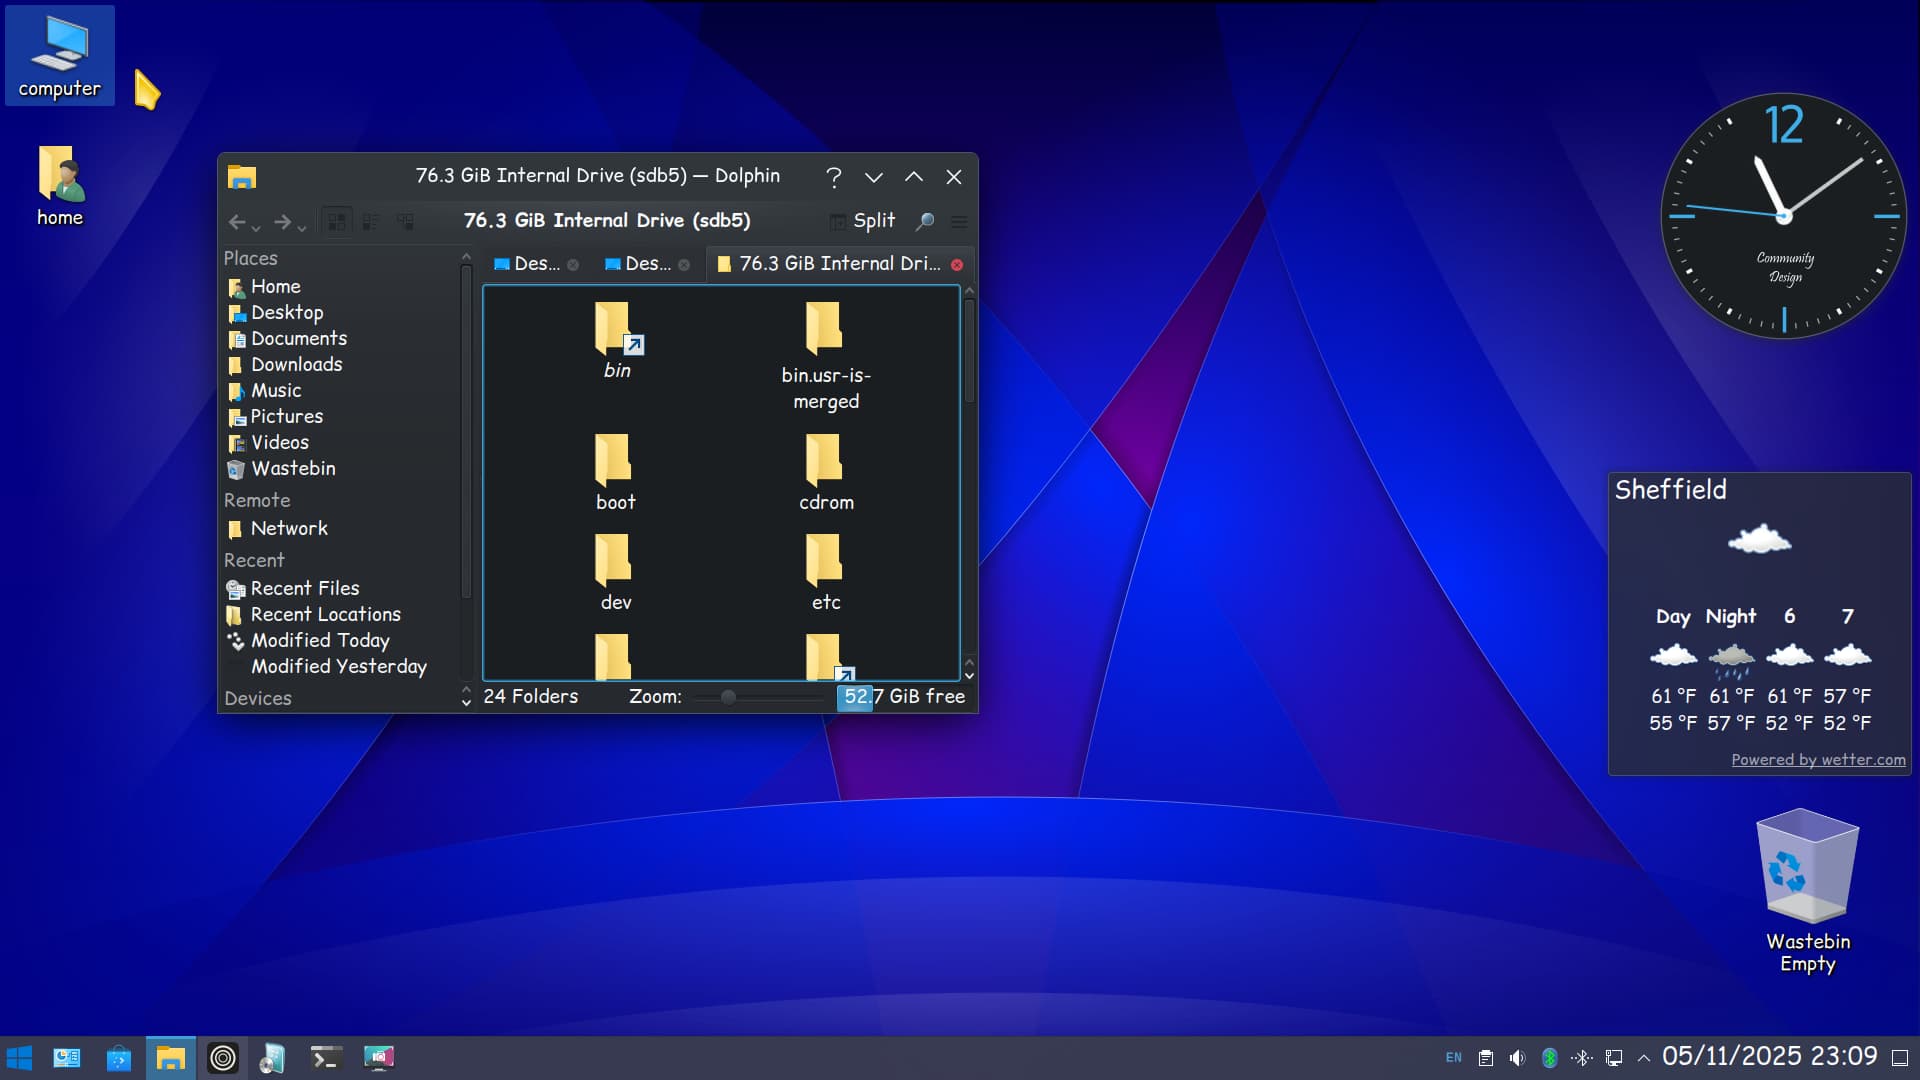Open back history dropdown arrow
This screenshot has width=1920, height=1080.
tap(256, 228)
